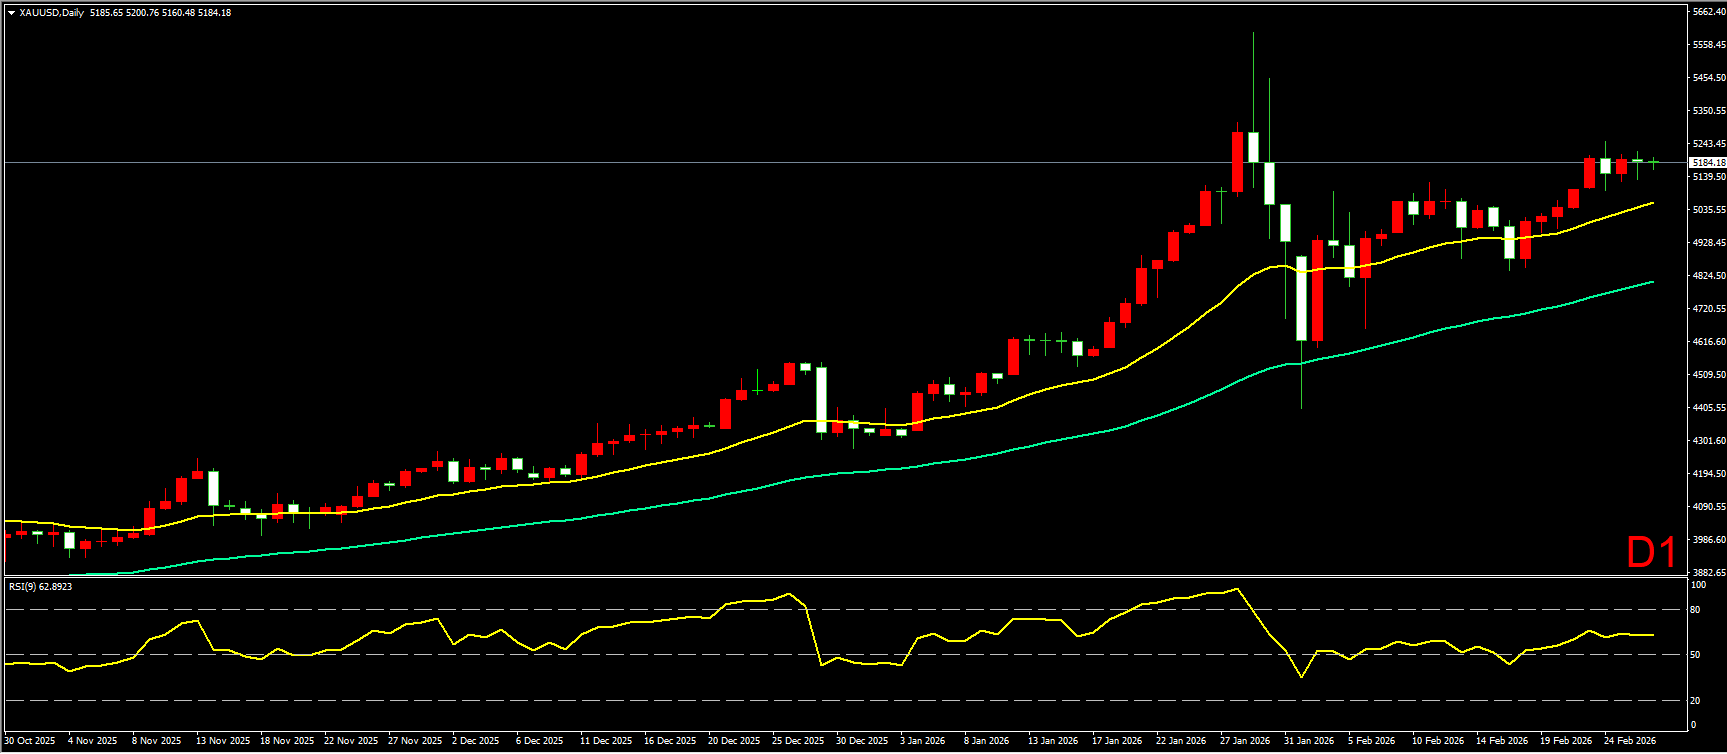Select the current price tag 5184.18
Viewport: 1727px width, 754px height.
[x=1706, y=162]
